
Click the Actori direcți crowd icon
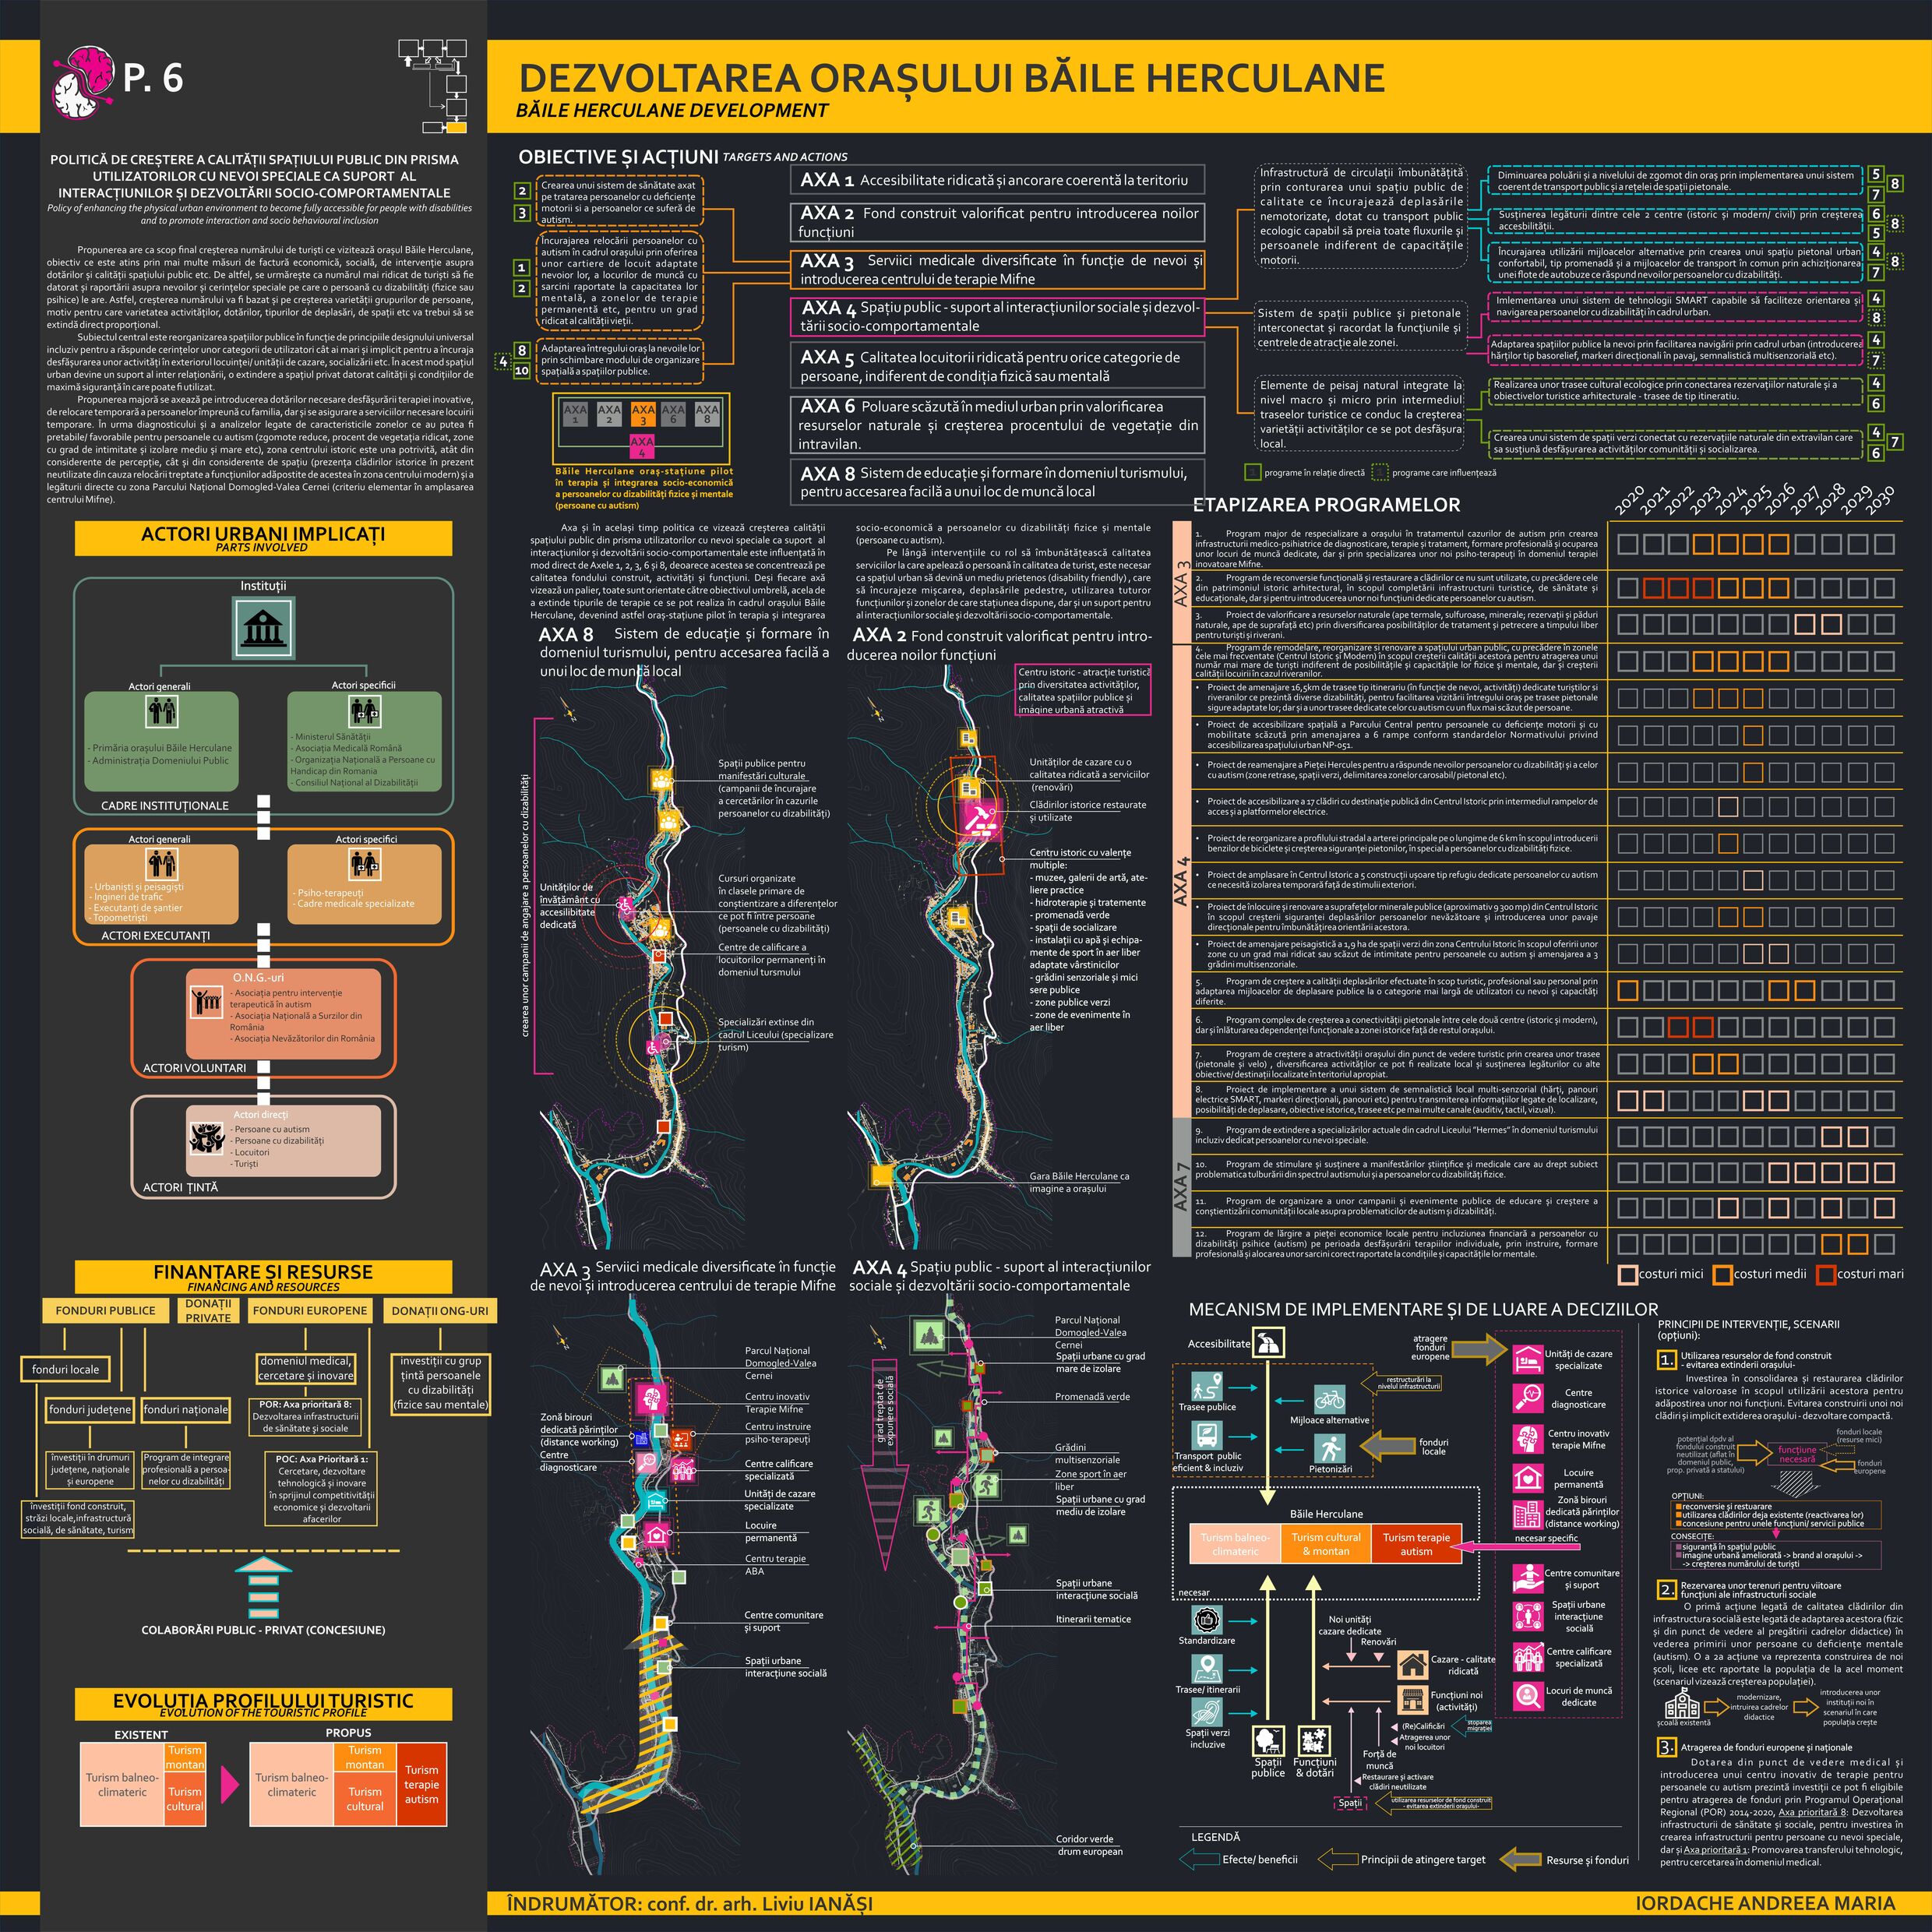coord(207,1138)
